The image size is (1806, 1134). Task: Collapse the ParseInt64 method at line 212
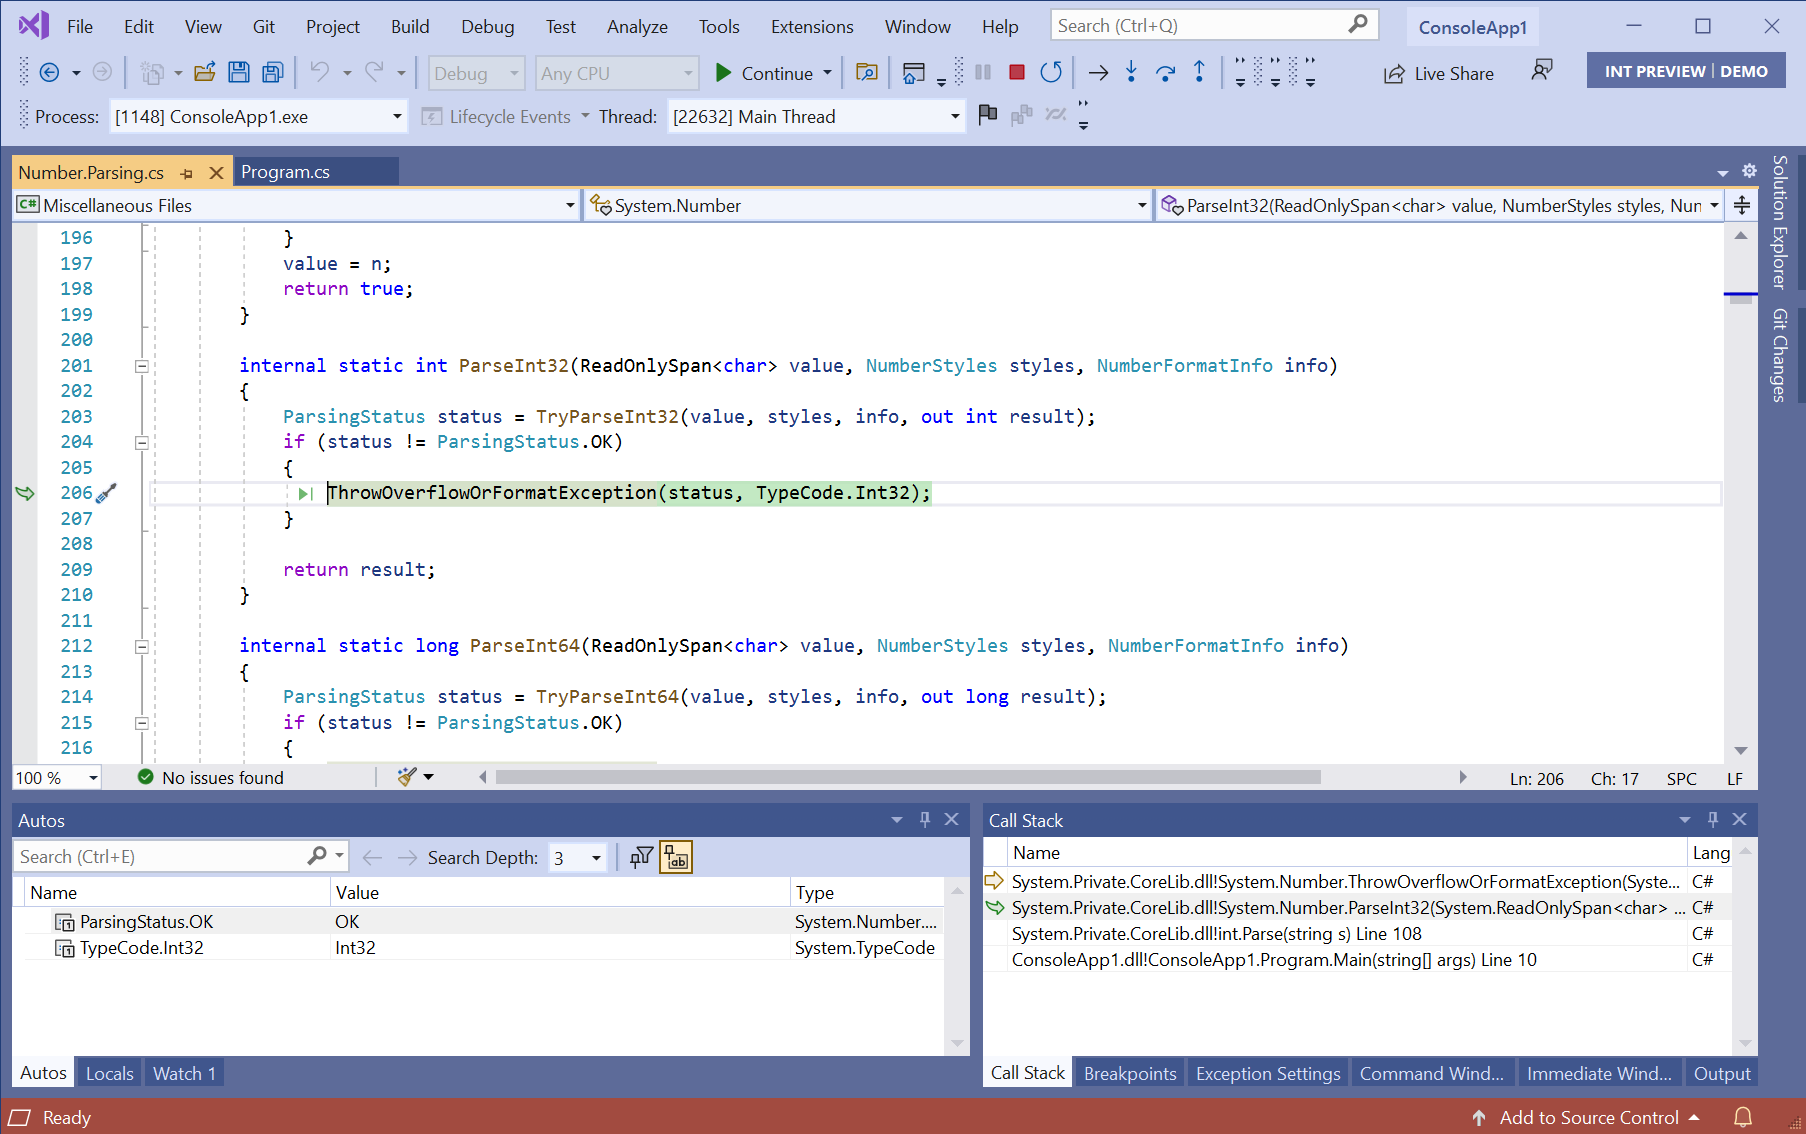(142, 646)
